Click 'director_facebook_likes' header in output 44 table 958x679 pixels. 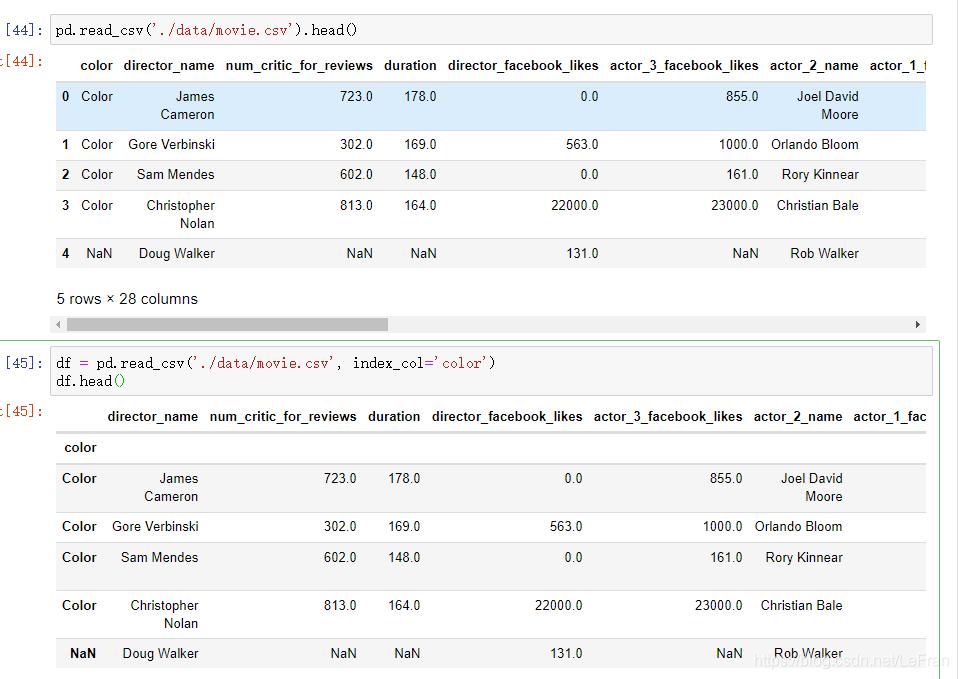tap(523, 65)
